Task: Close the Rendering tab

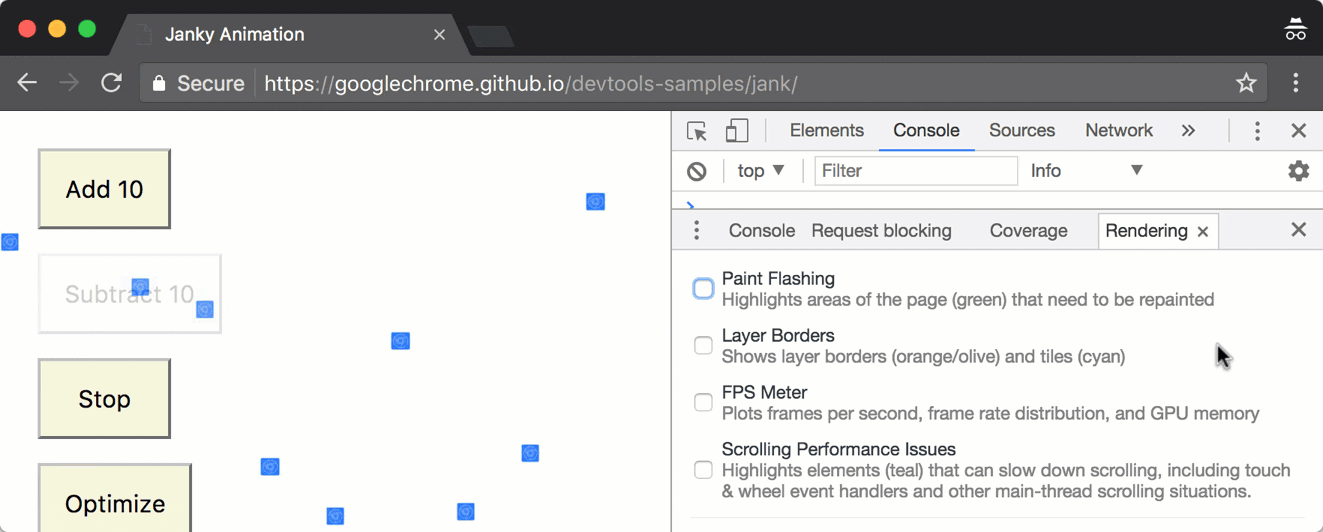Action: [1203, 232]
